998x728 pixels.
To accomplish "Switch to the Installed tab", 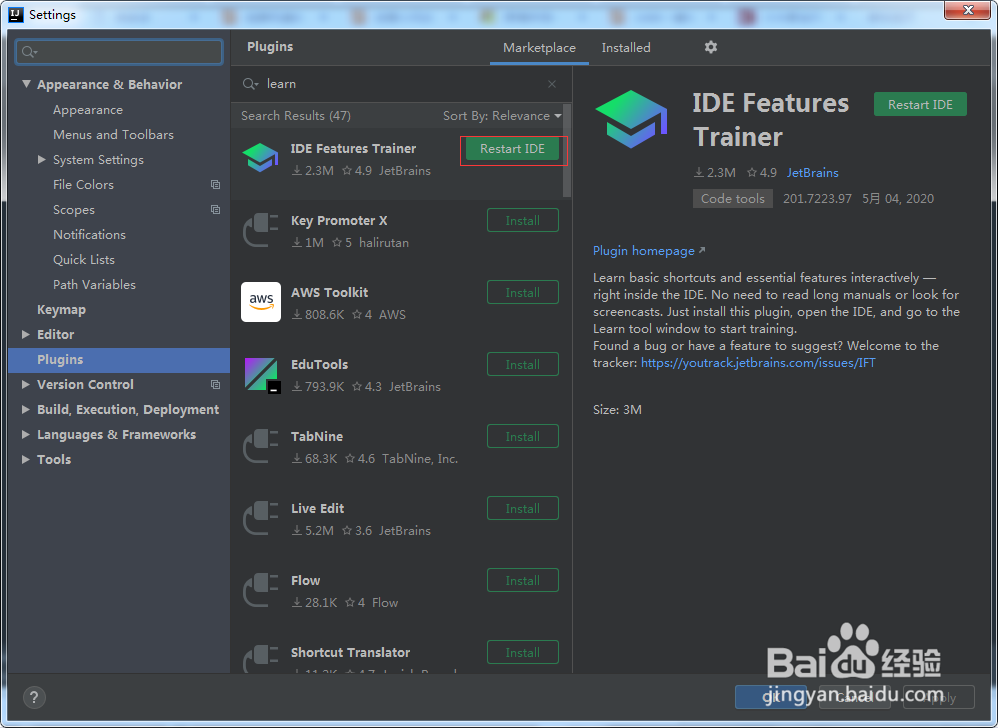I will (626, 48).
